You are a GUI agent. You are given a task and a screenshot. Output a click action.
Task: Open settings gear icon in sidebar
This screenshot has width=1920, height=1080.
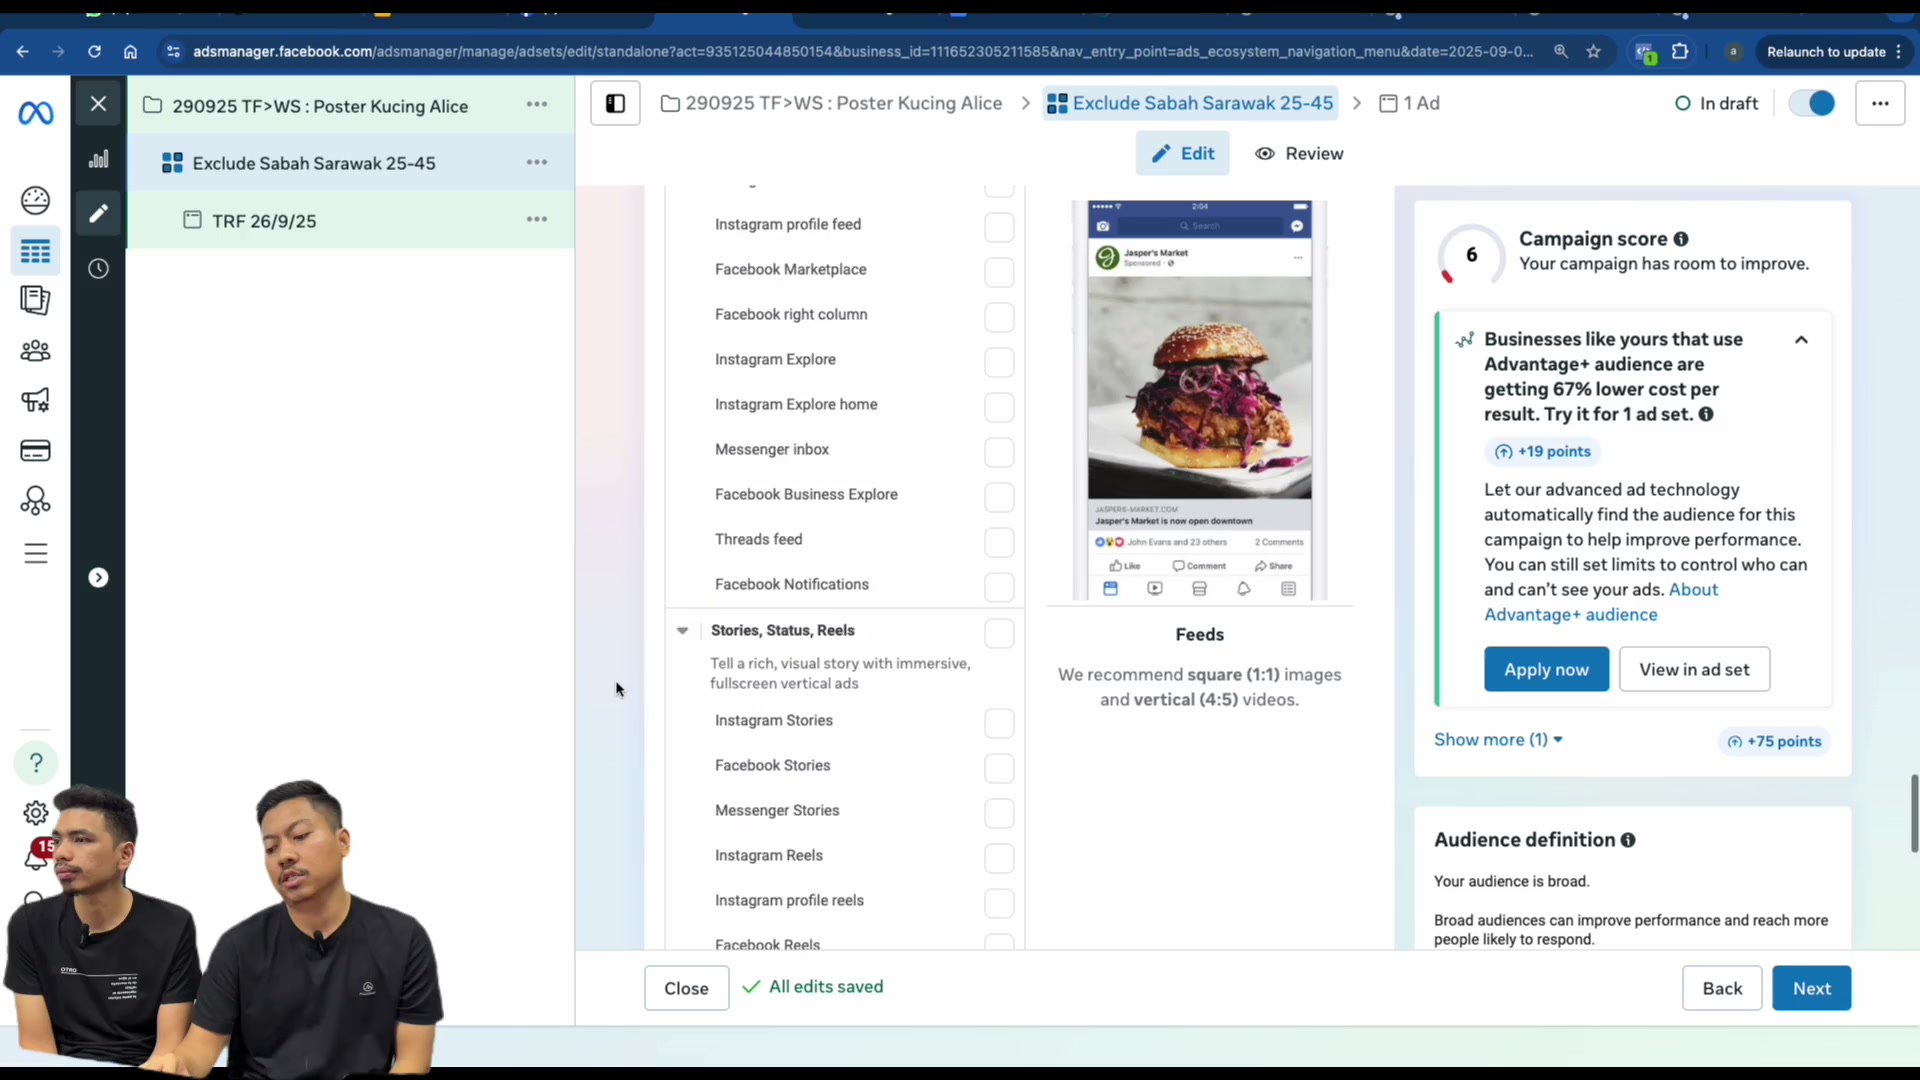[x=36, y=813]
